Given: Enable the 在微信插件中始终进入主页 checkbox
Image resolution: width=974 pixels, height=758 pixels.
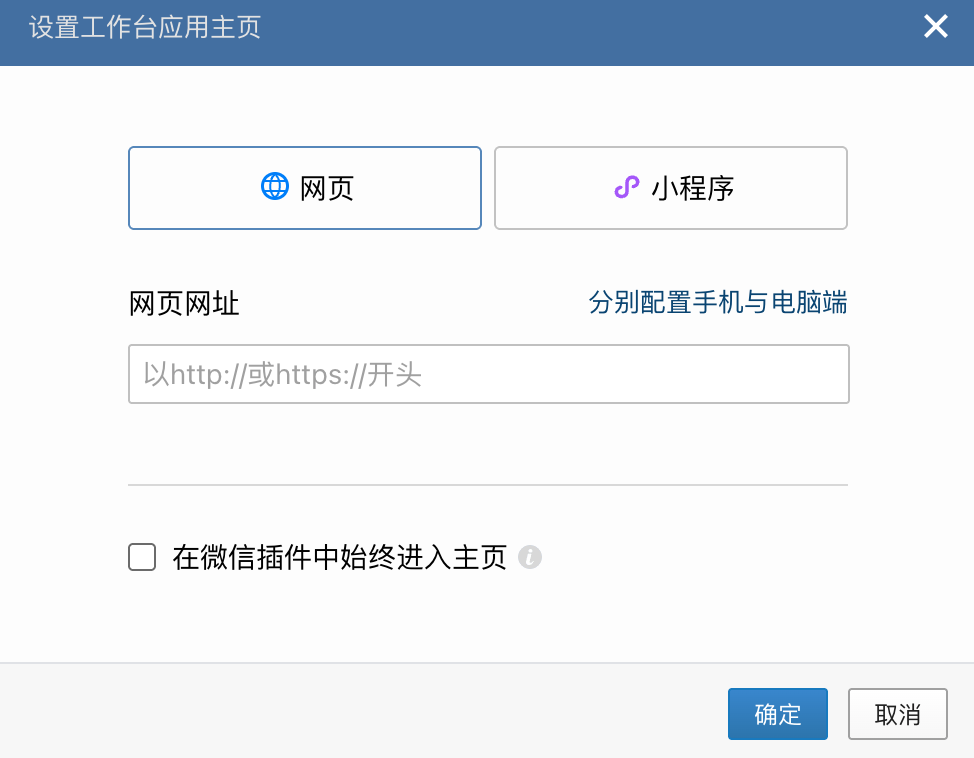Looking at the screenshot, I should (x=142, y=557).
